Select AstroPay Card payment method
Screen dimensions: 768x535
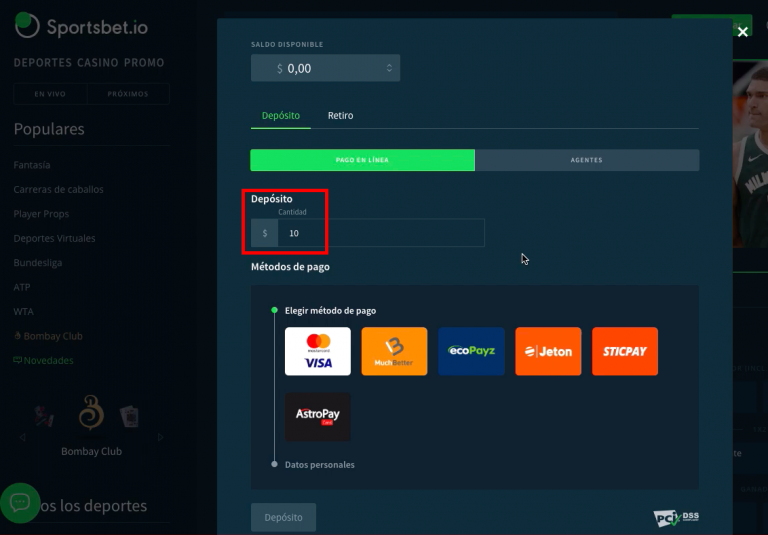click(x=317, y=417)
